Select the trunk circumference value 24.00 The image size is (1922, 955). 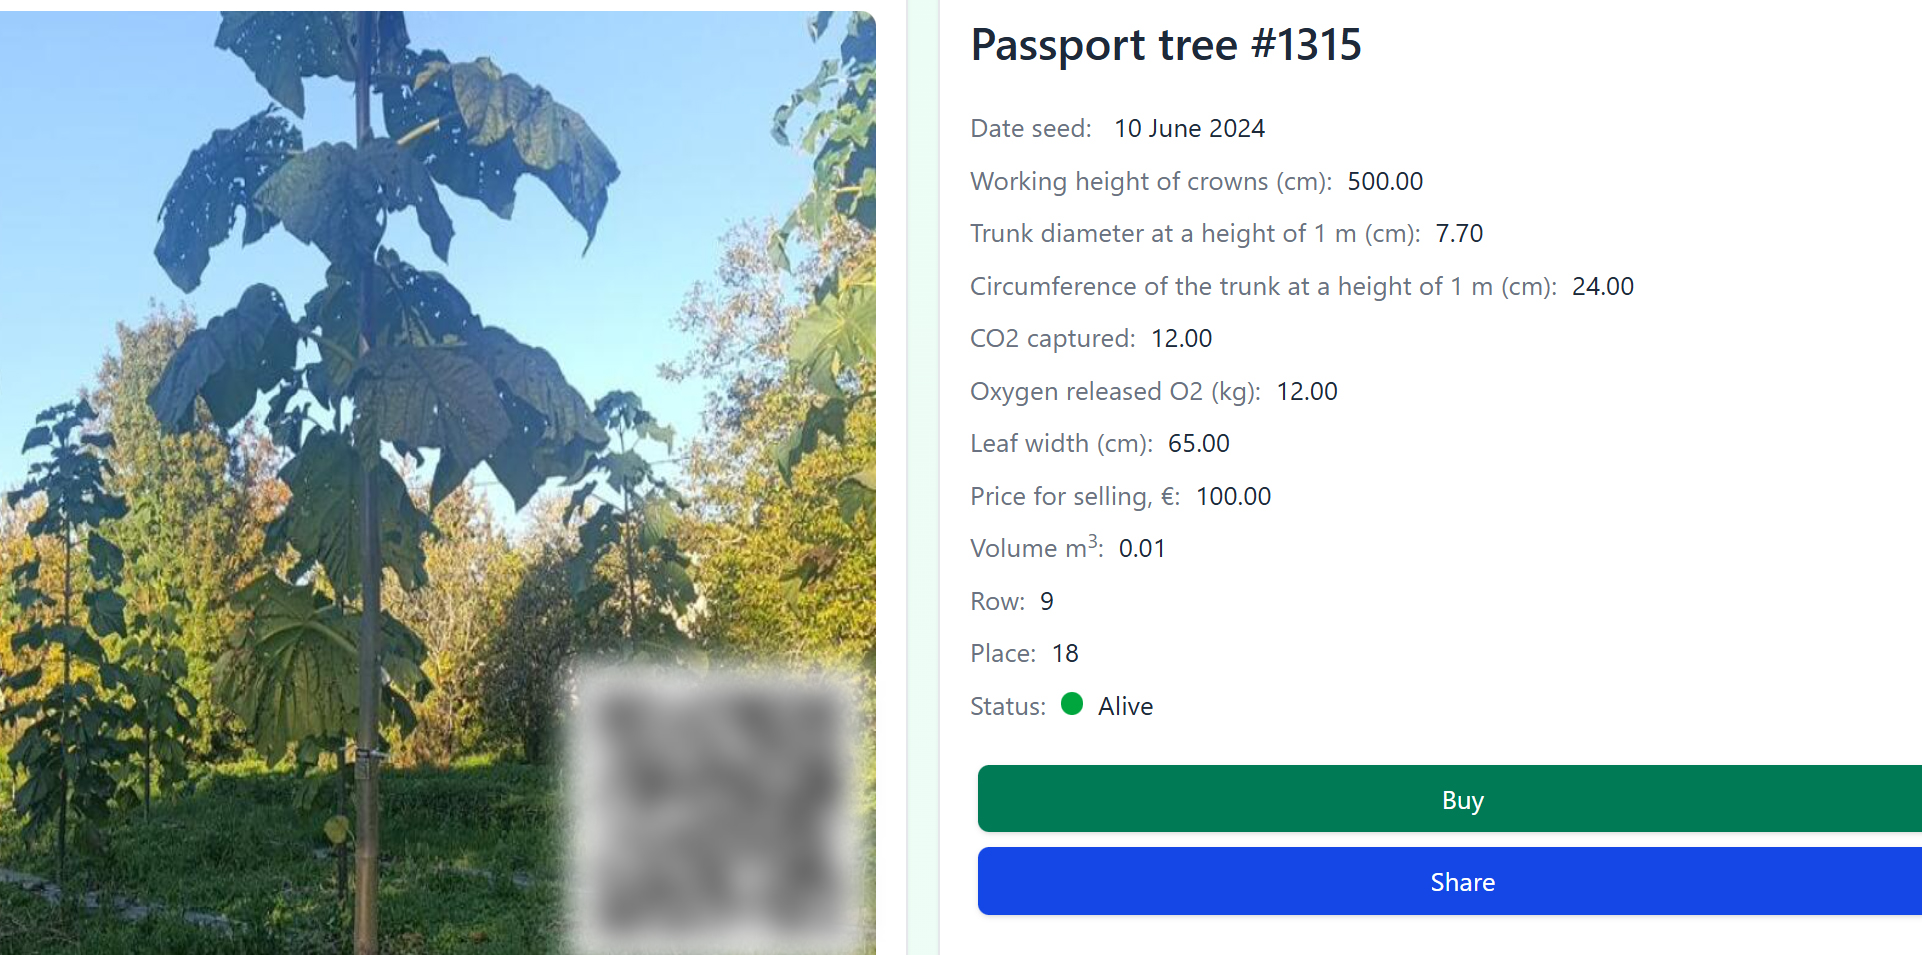1602,287
